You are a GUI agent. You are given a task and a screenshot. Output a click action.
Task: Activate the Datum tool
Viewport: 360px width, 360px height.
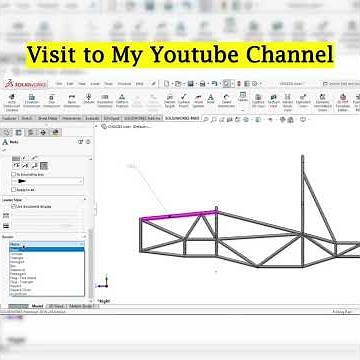coord(89,99)
